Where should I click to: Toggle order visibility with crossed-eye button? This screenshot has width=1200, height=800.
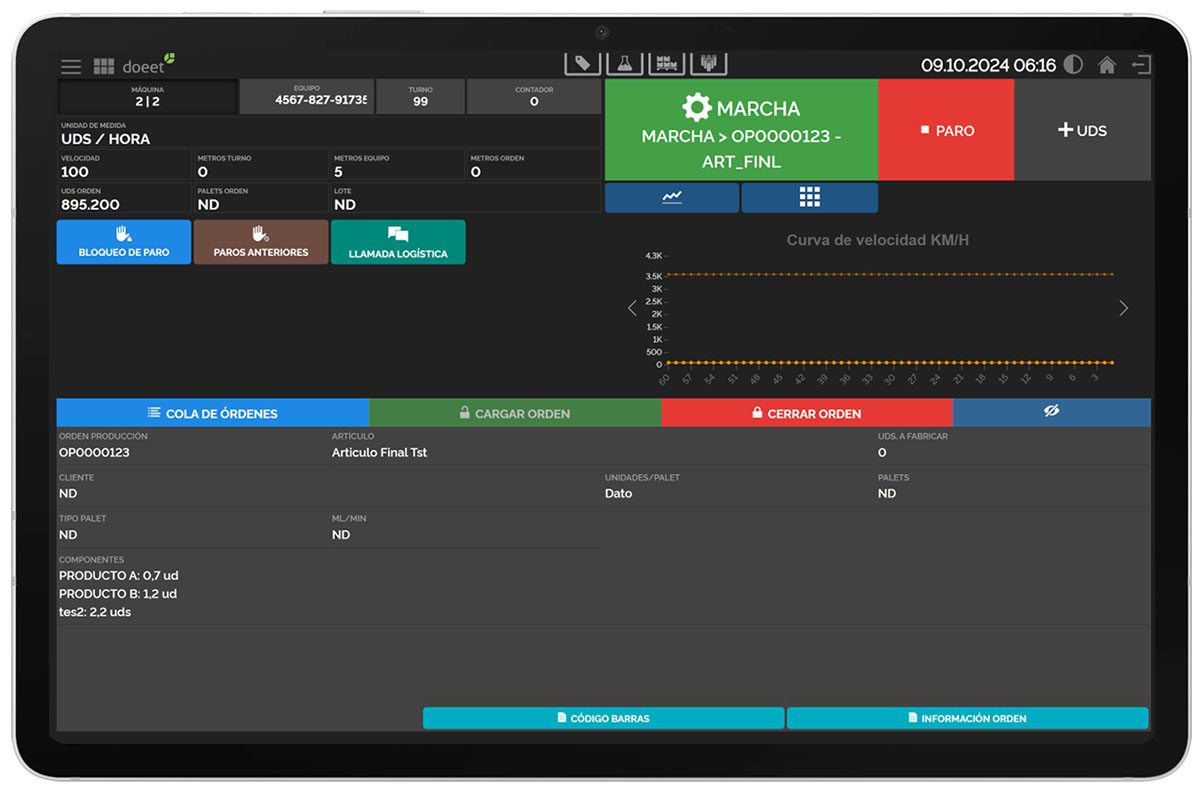pos(1051,412)
